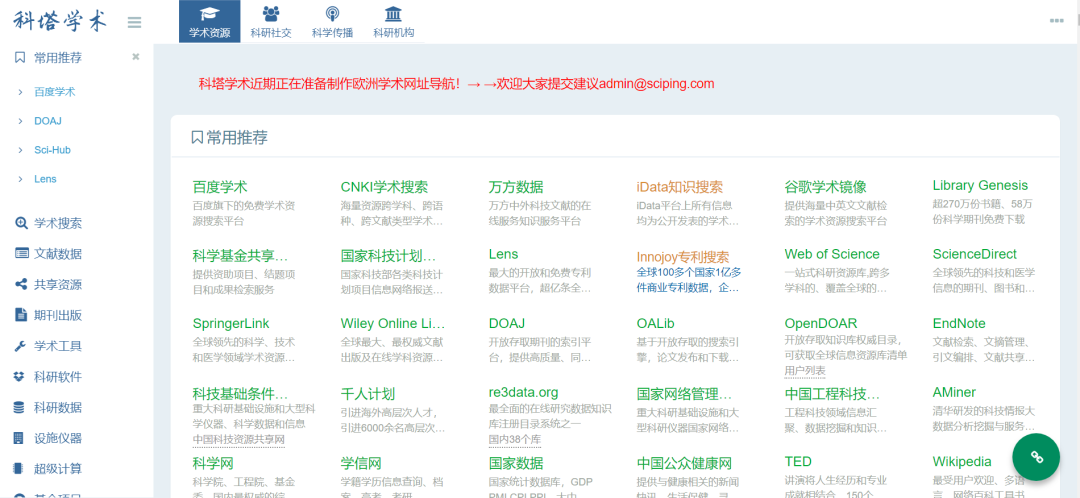
Task: Click the green floating link button
Action: coord(1036,457)
